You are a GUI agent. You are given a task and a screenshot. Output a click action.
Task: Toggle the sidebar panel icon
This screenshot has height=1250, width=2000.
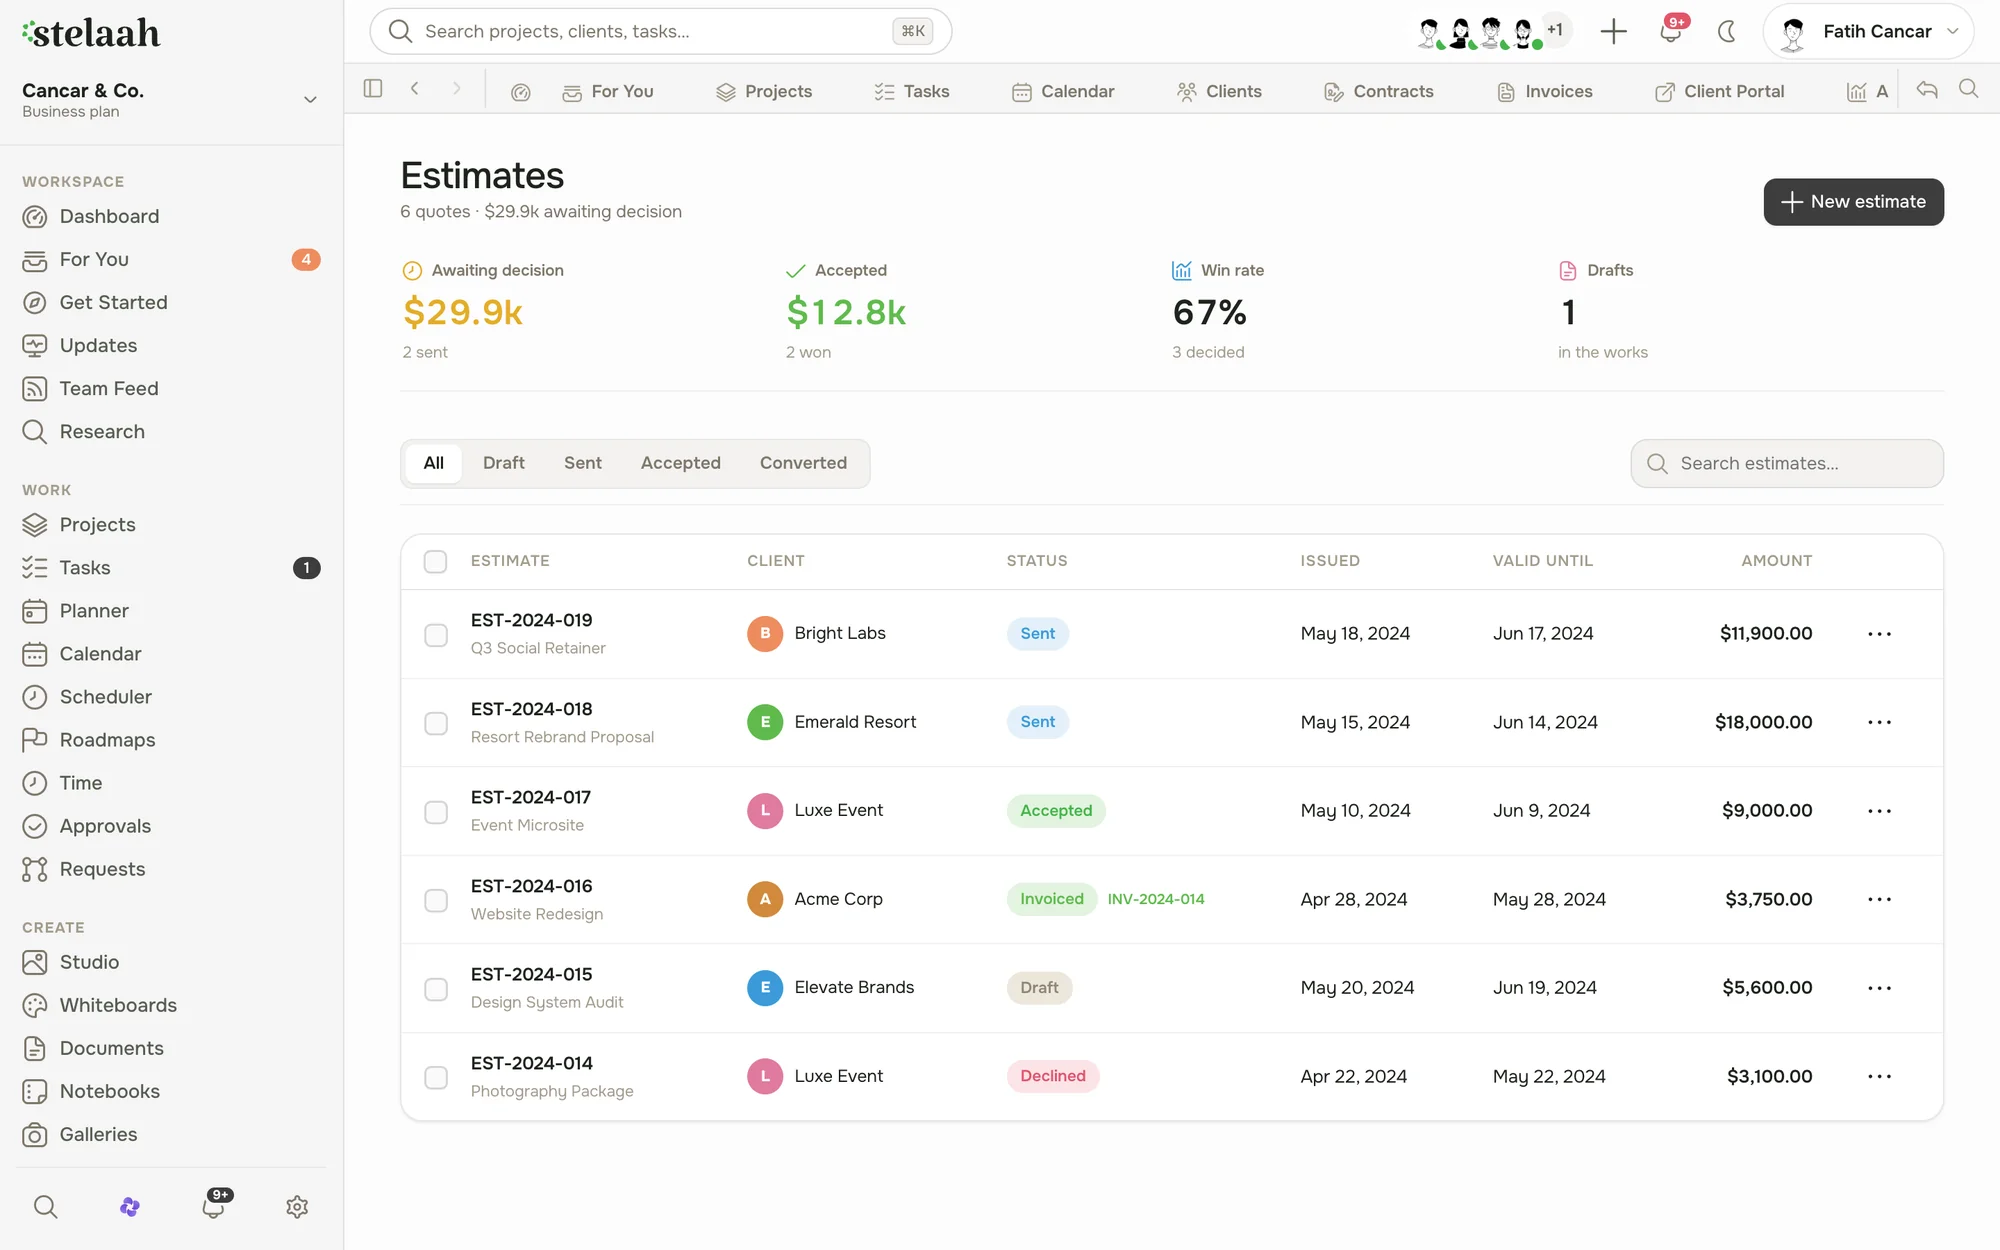click(x=373, y=88)
